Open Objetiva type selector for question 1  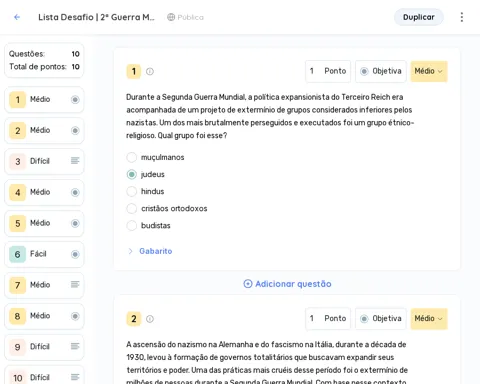(381, 71)
